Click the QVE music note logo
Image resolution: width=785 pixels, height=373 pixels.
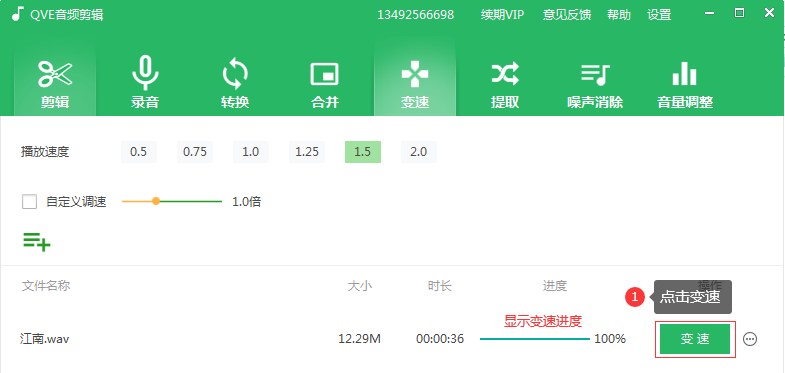pos(18,14)
